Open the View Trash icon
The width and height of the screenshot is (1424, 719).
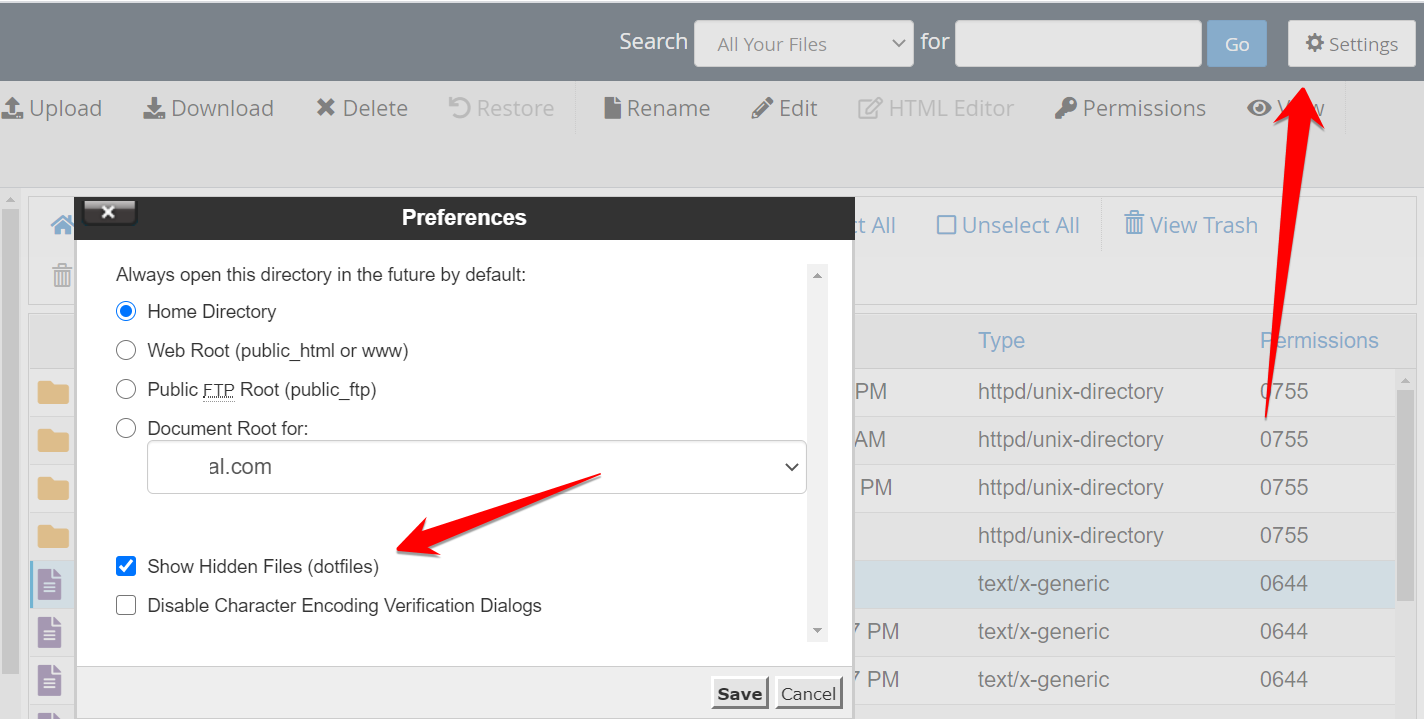click(1134, 224)
